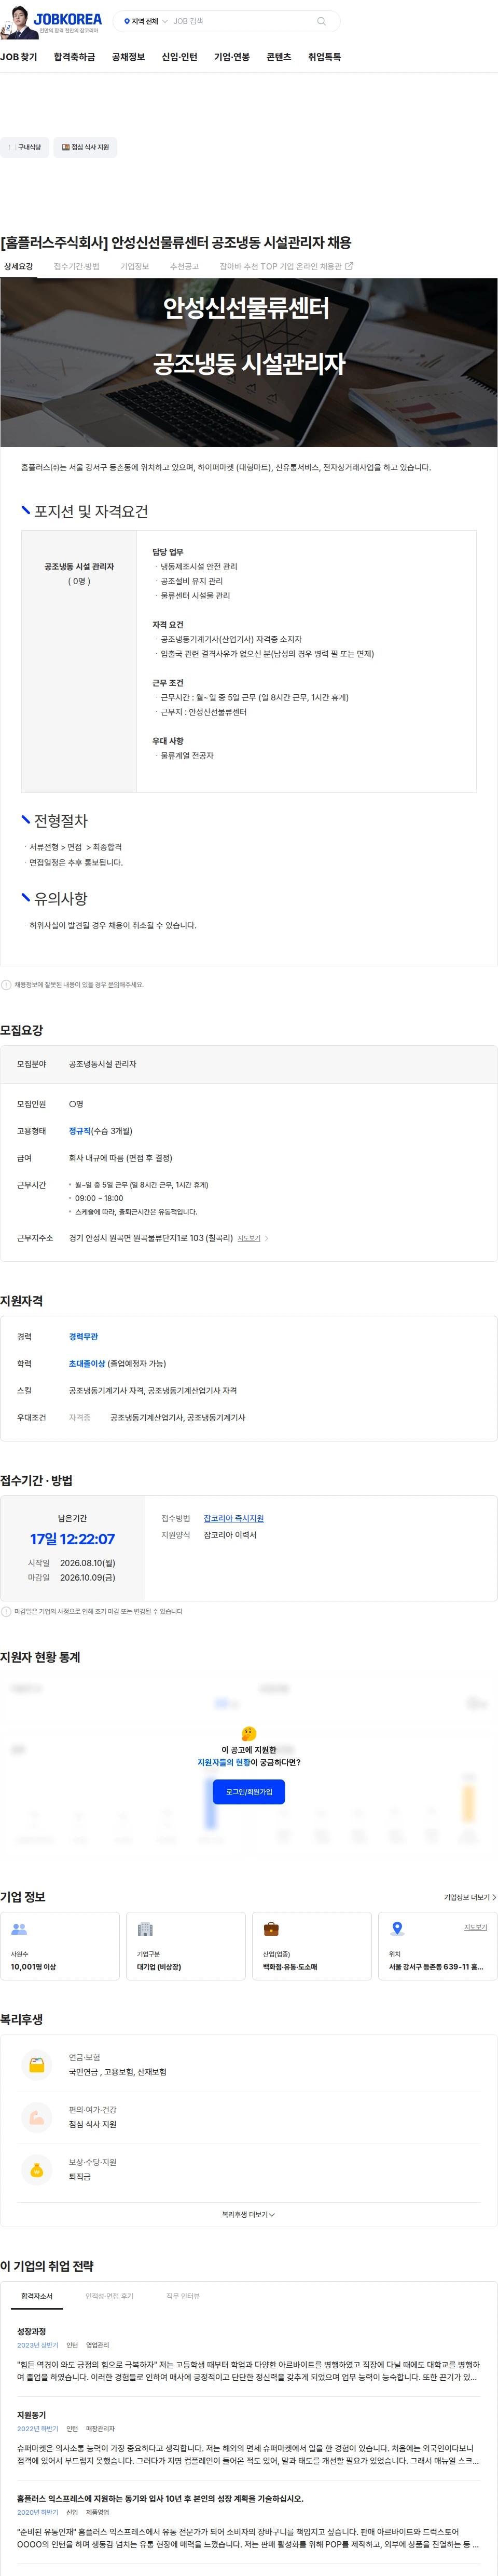Click the 산업(업종) briefcase icon

pyautogui.click(x=271, y=1929)
